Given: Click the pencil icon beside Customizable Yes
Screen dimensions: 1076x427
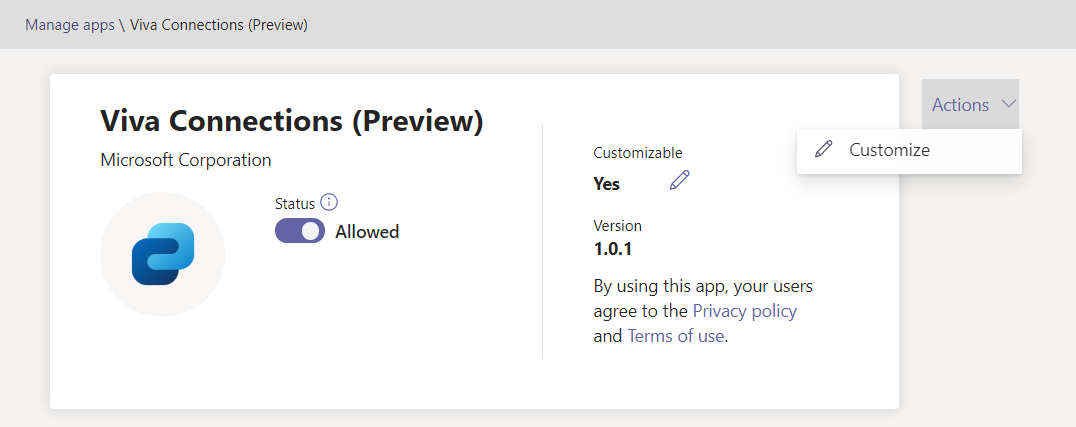Looking at the screenshot, I should click(680, 181).
